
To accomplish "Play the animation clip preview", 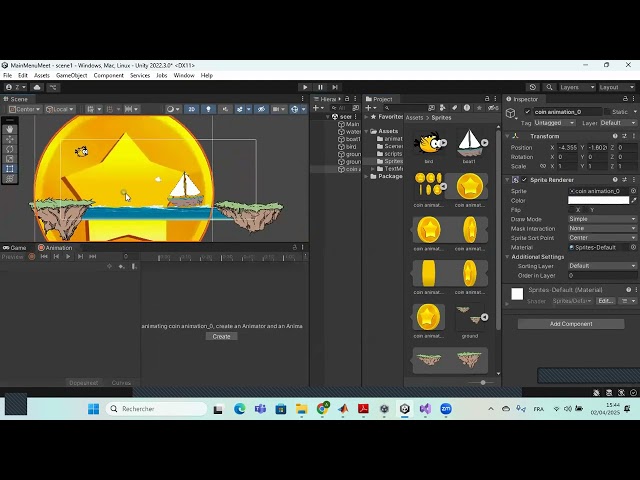I will click(x=68, y=256).
